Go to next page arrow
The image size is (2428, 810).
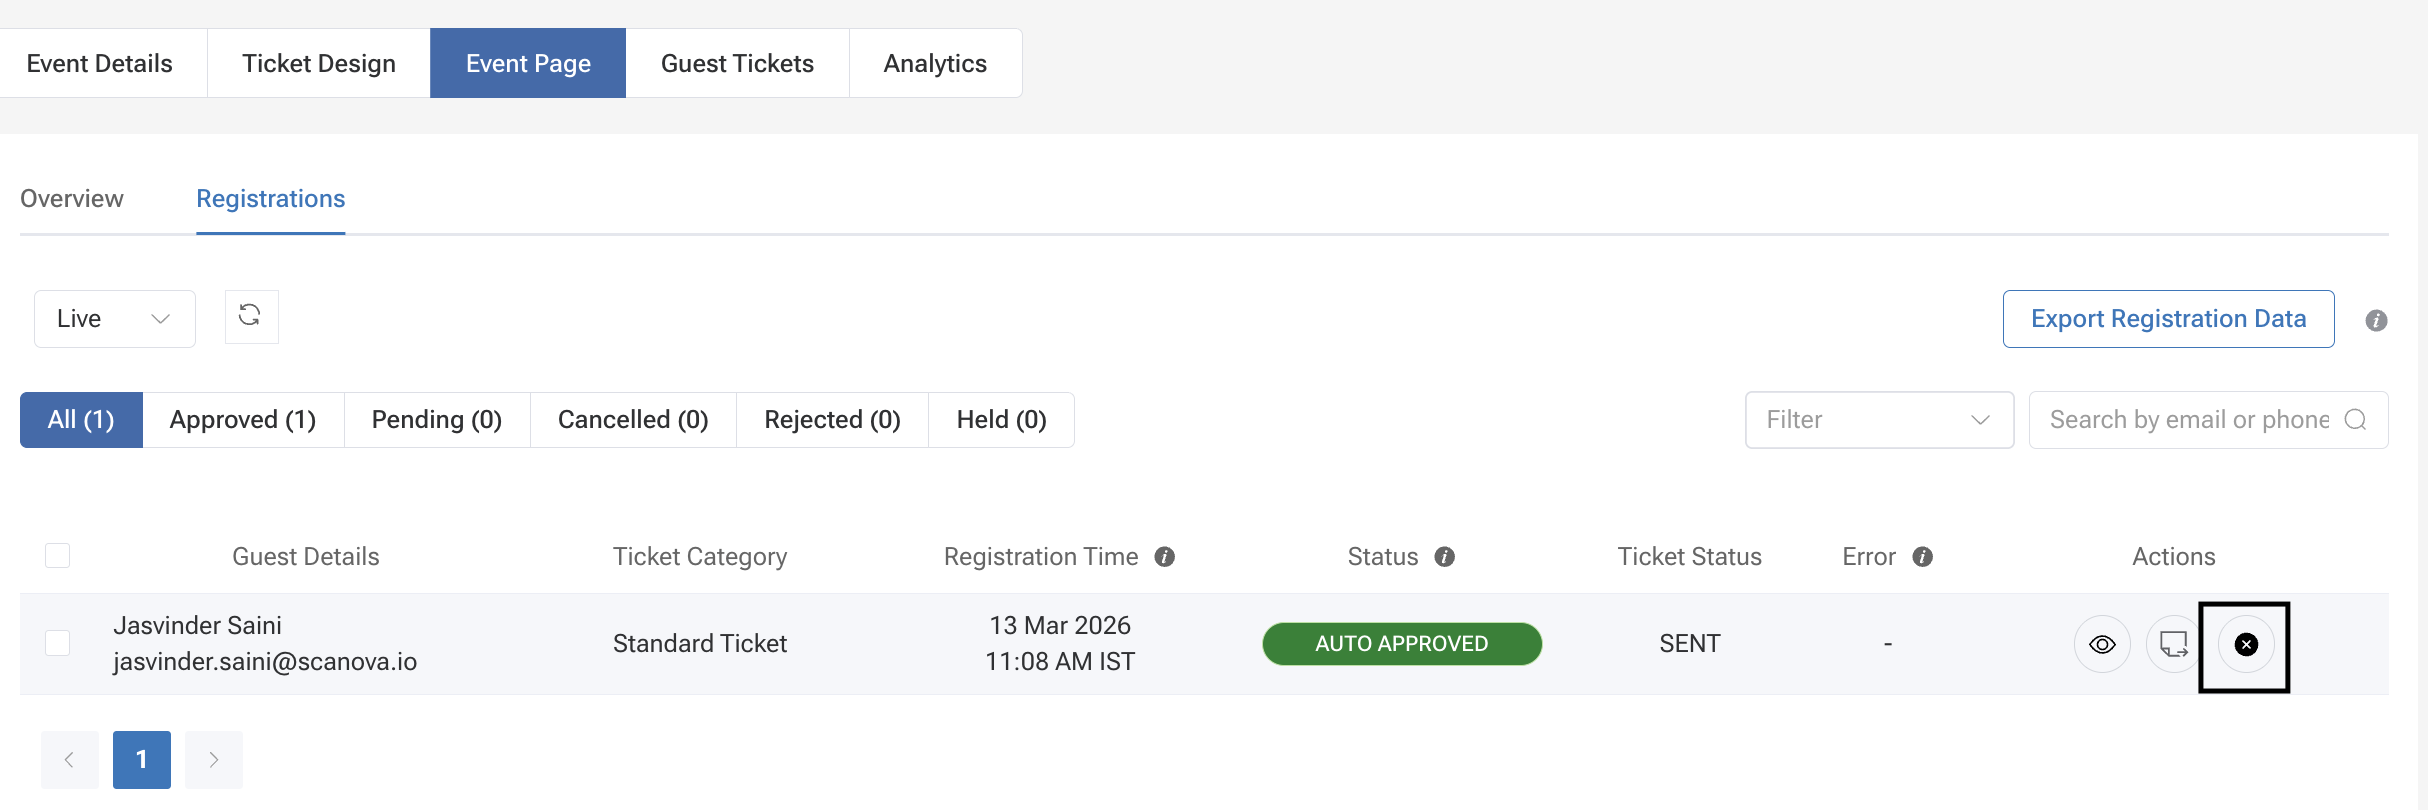(x=214, y=760)
